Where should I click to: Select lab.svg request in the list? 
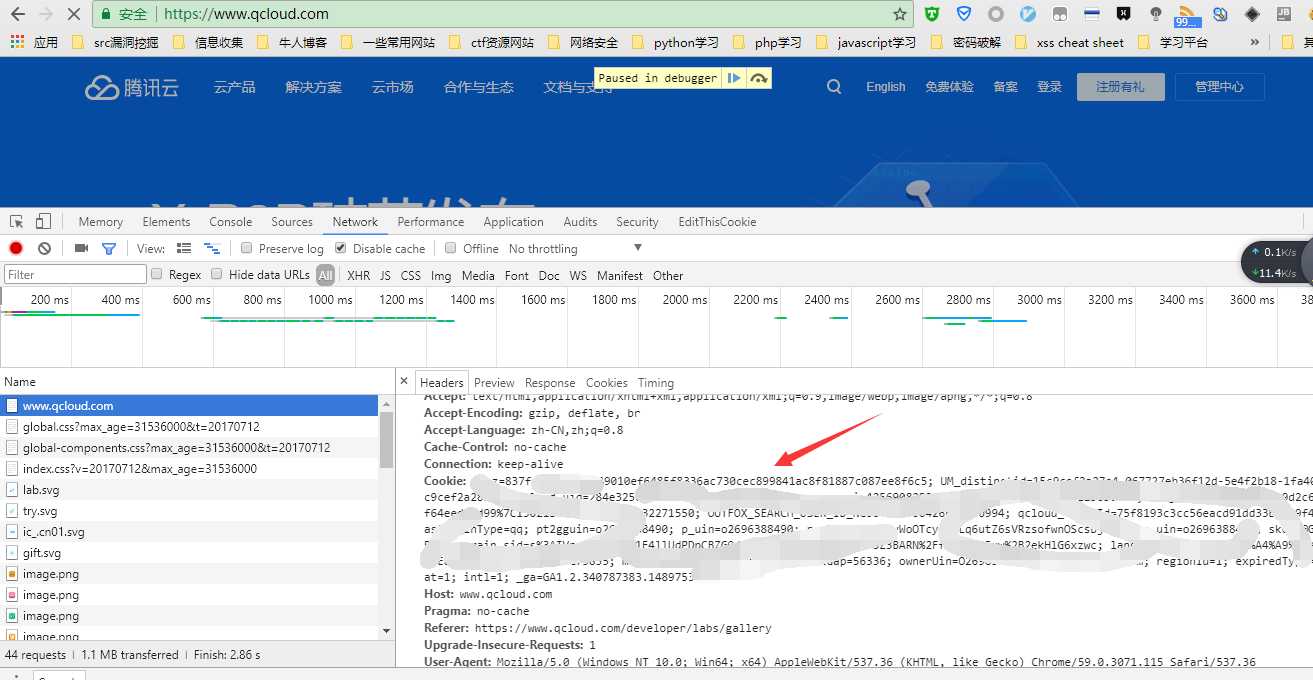coord(190,490)
